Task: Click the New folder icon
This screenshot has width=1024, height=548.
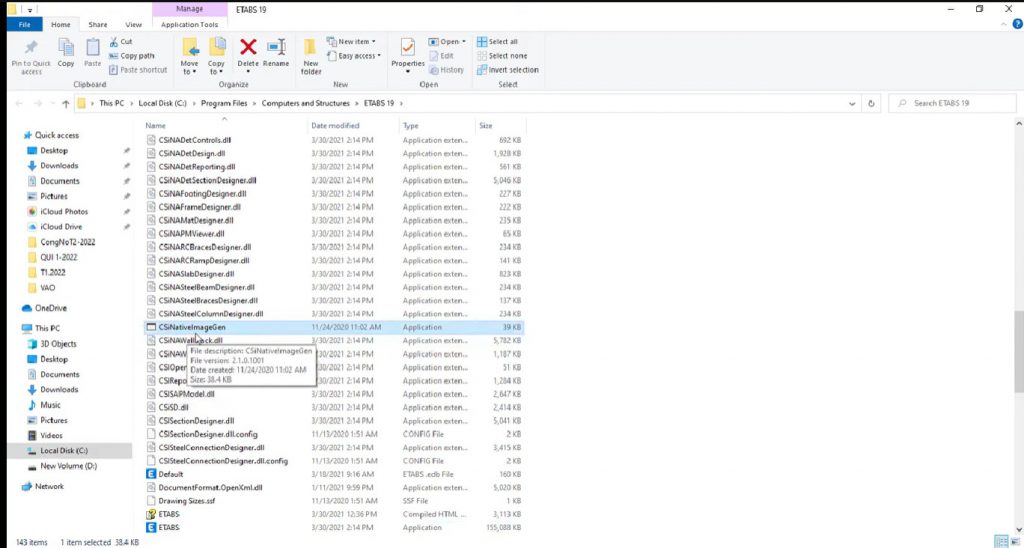Action: (311, 48)
